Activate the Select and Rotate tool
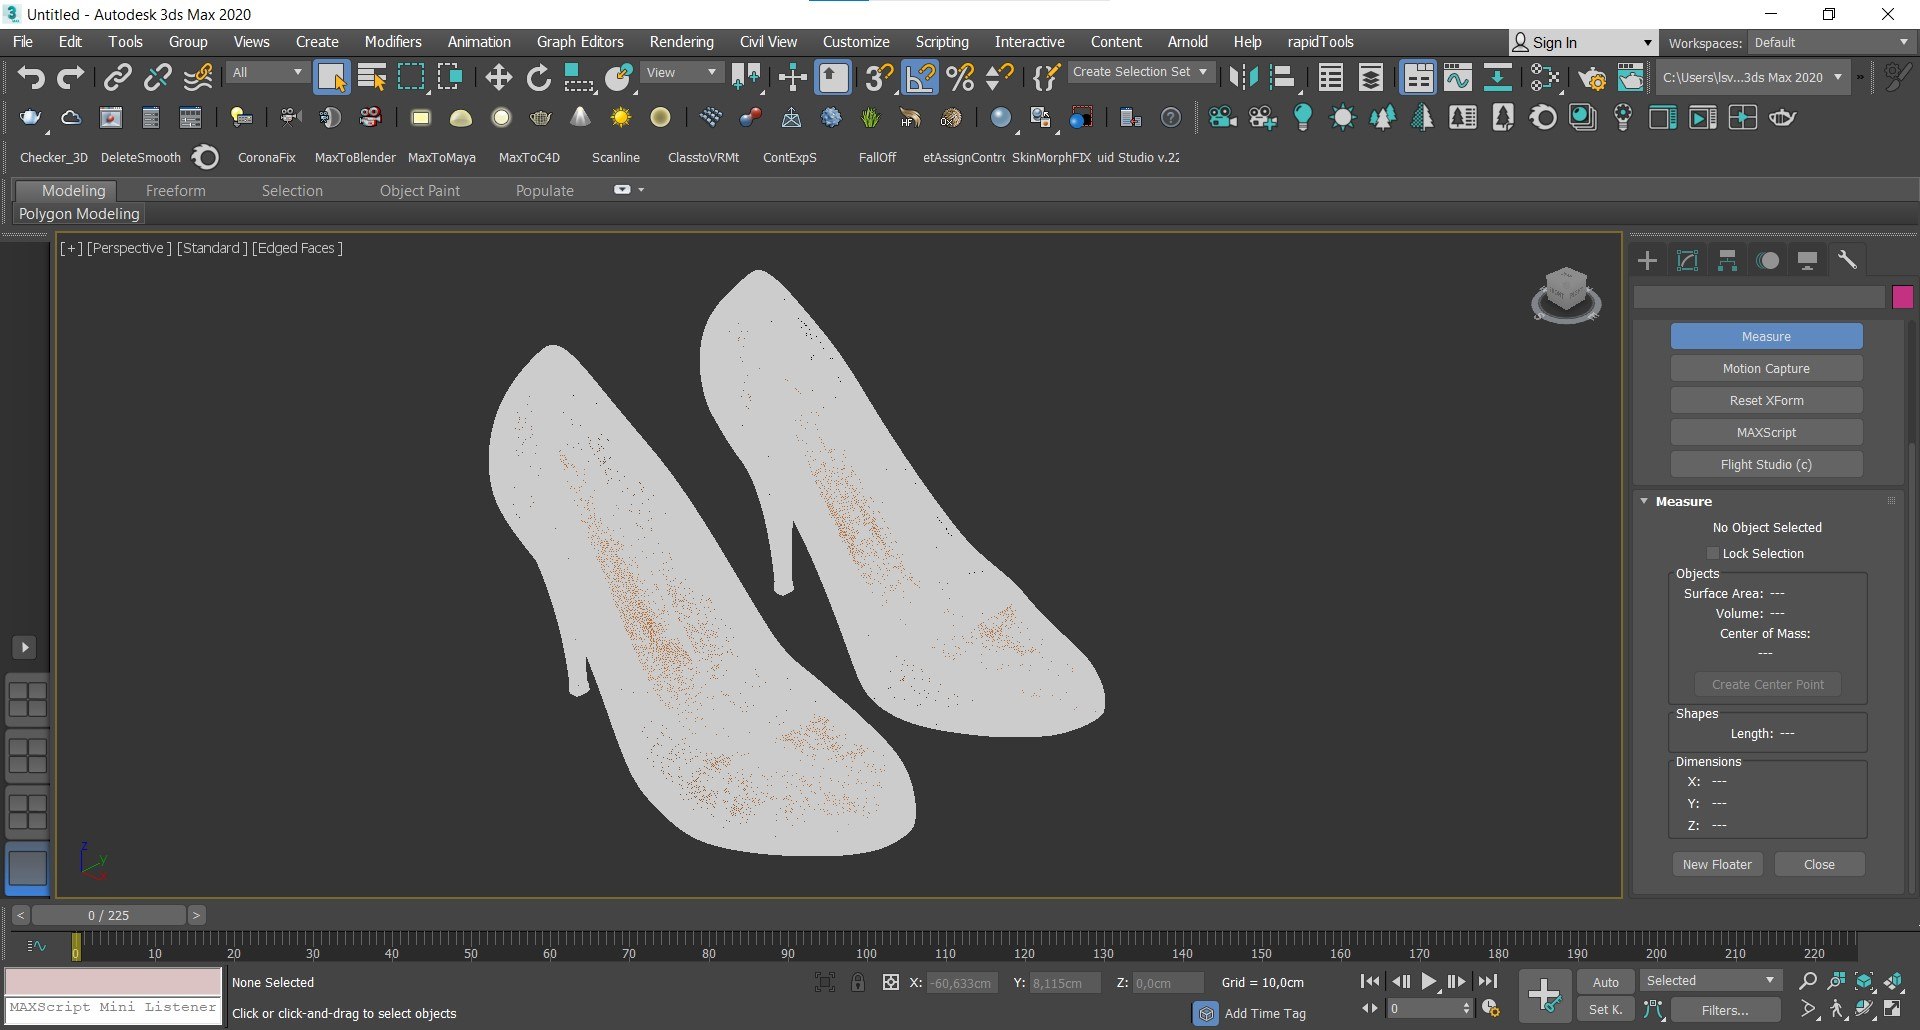1920x1030 pixels. [538, 77]
